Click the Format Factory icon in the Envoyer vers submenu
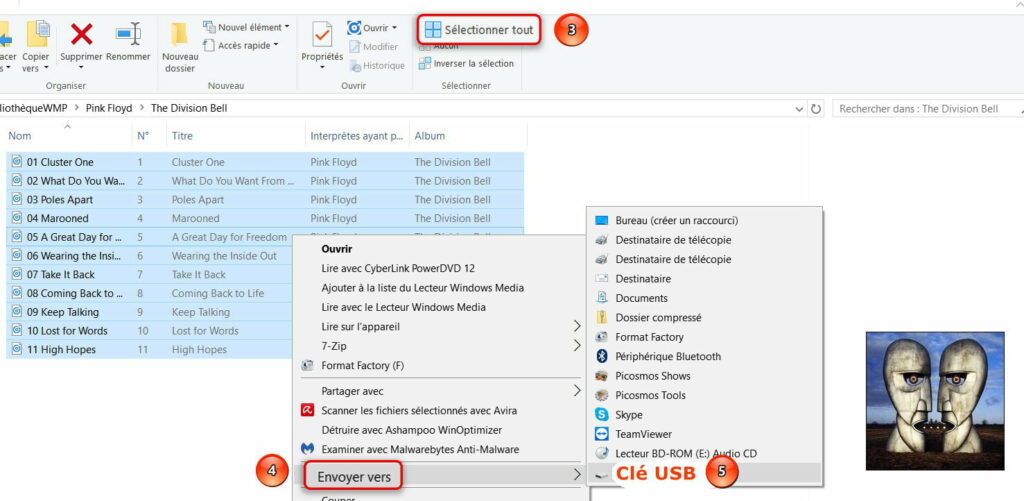This screenshot has width=1024, height=501. [x=601, y=337]
